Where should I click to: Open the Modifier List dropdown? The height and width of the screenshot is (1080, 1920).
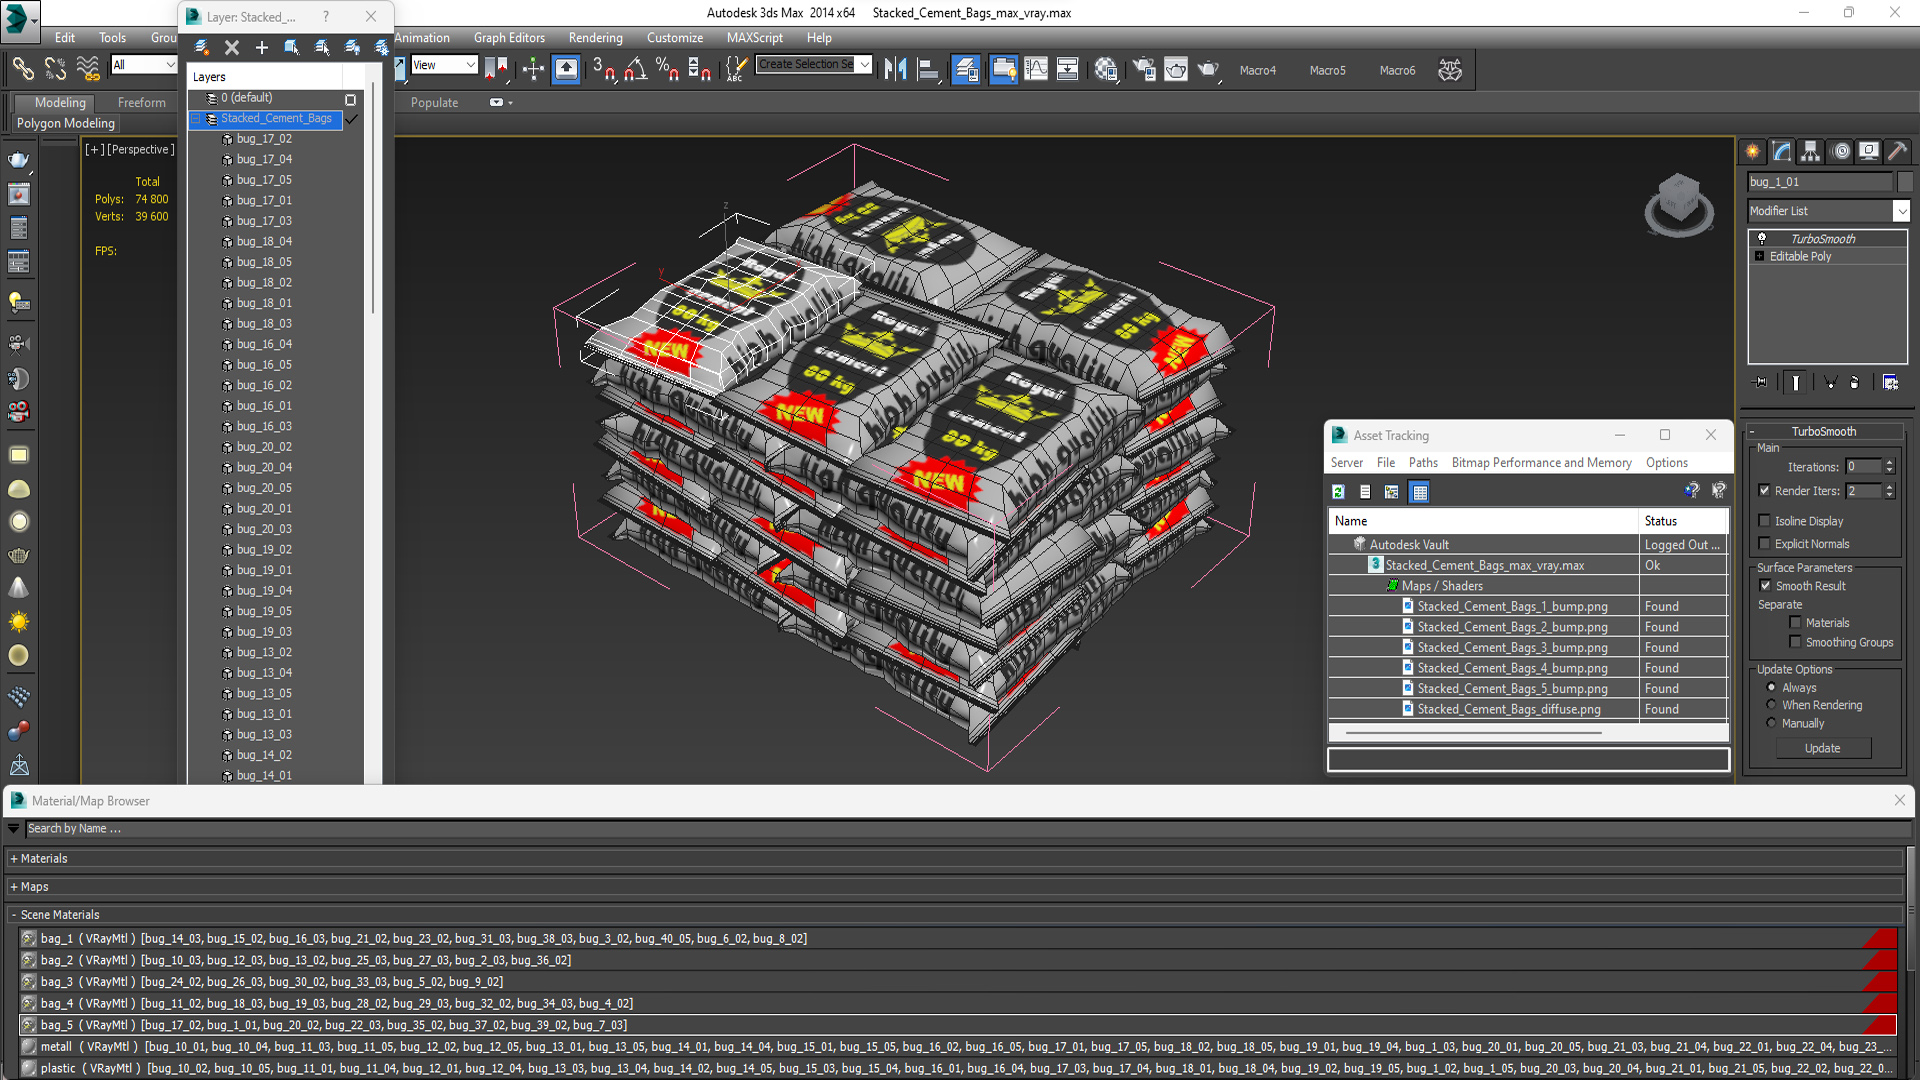coord(1900,211)
